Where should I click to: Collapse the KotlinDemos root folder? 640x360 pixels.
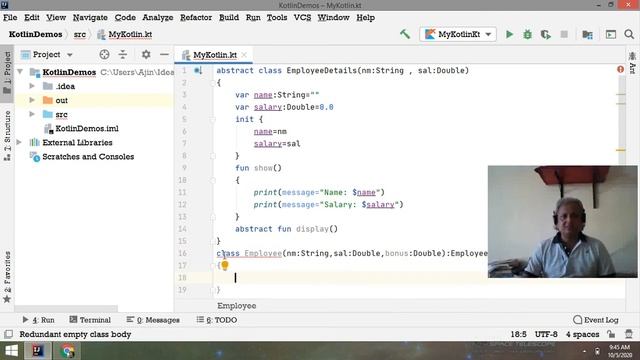[20, 72]
